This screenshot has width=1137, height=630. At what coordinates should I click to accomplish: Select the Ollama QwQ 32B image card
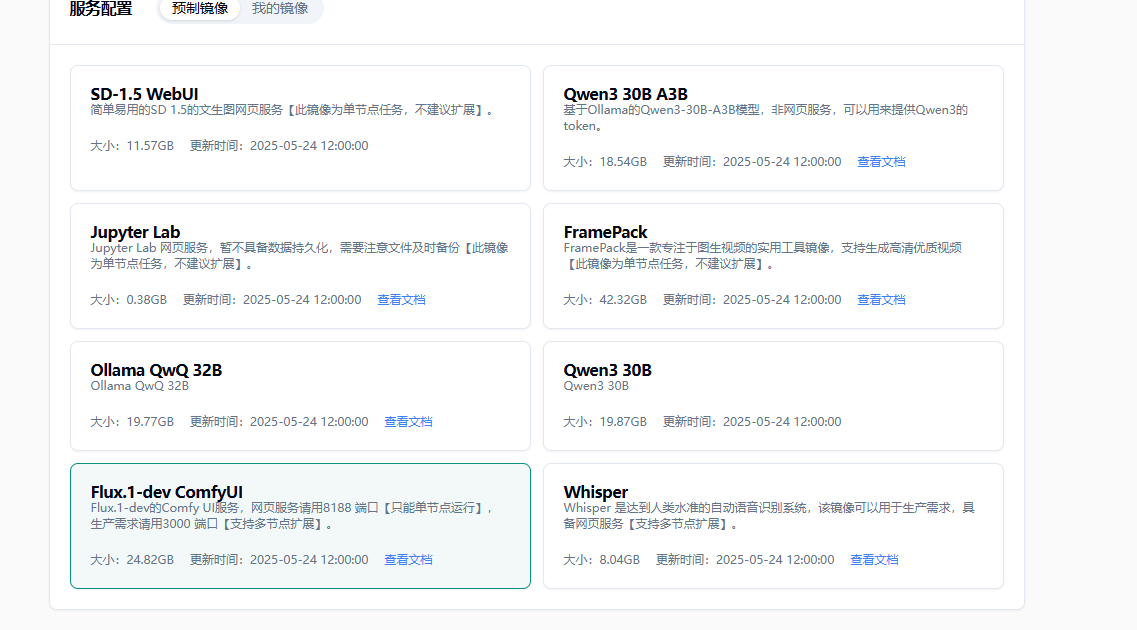(x=300, y=396)
